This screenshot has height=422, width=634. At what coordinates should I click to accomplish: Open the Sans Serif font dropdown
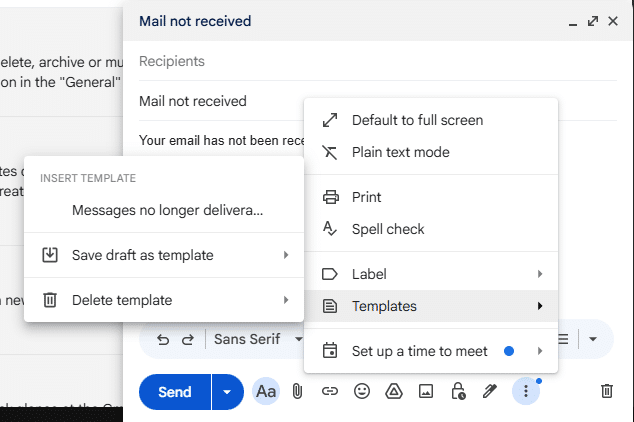click(257, 339)
